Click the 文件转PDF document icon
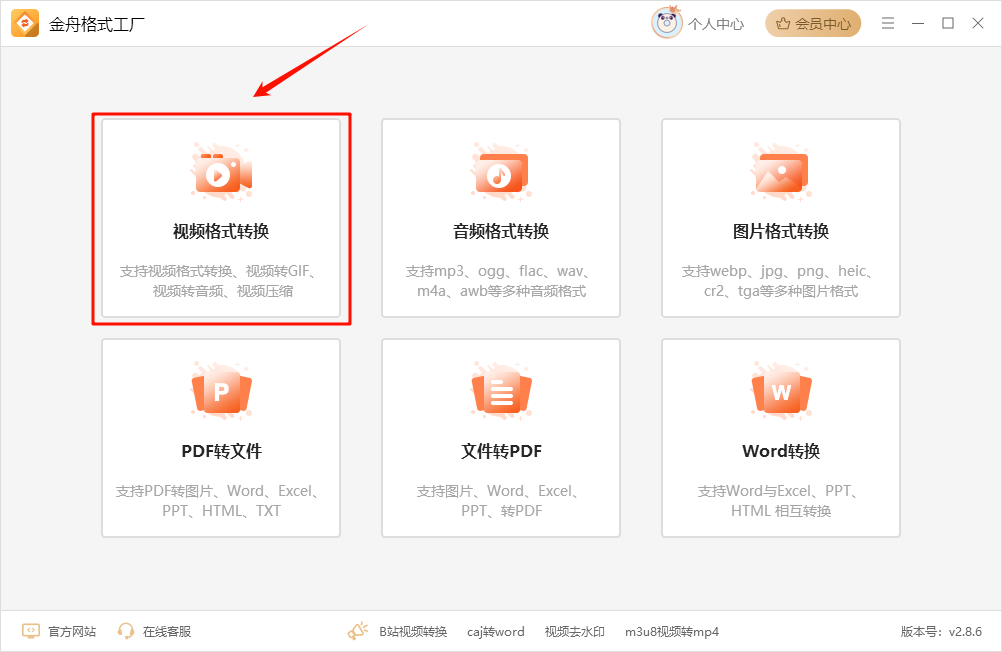The image size is (1002, 652). (501, 391)
